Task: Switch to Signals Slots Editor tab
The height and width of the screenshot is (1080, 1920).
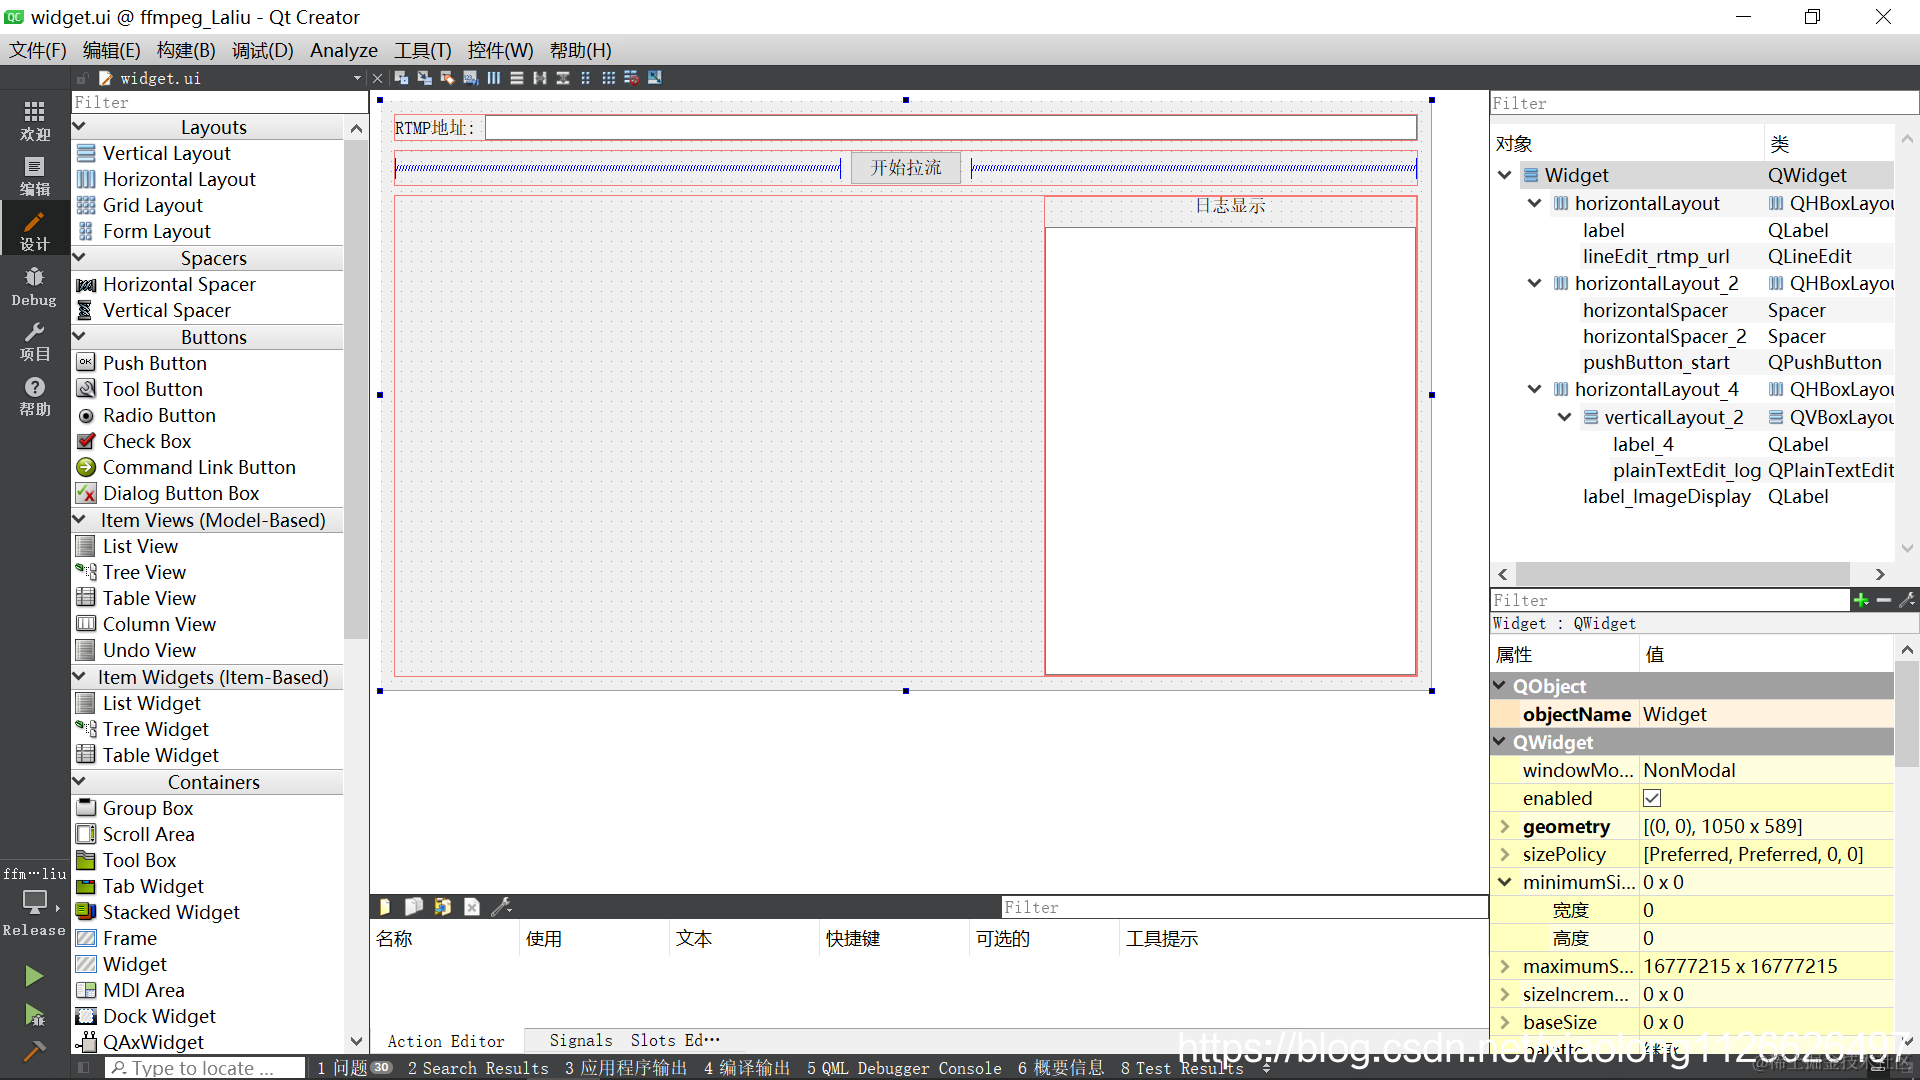Action: [634, 1041]
